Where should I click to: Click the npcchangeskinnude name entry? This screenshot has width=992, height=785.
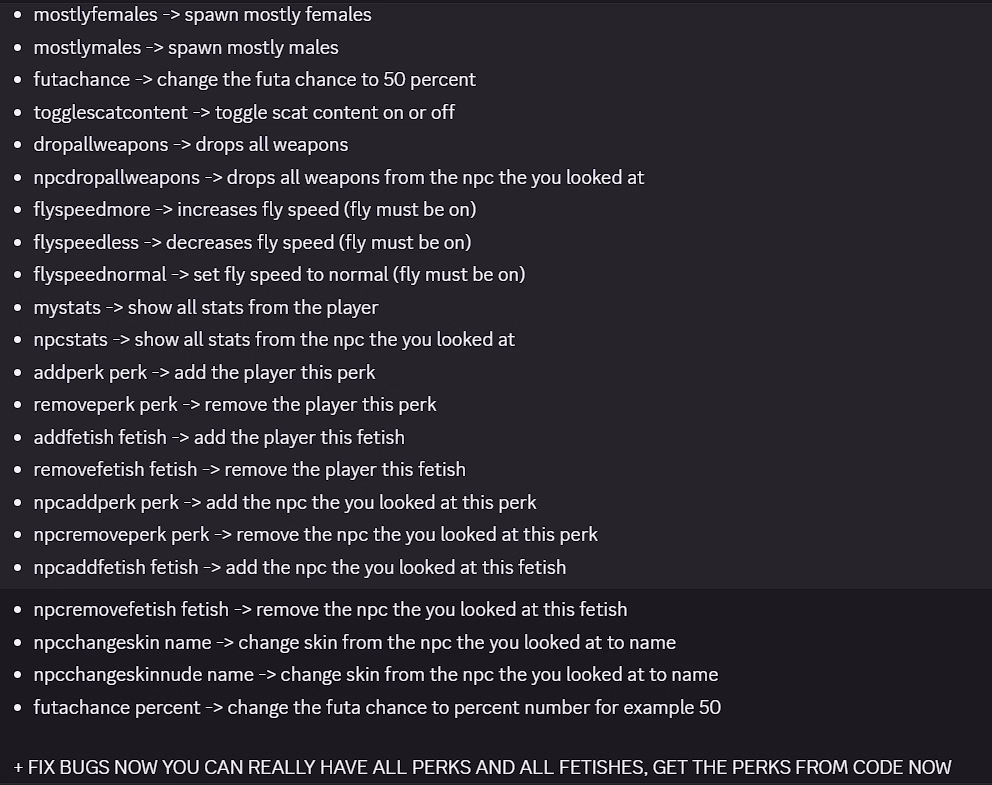click(x=375, y=674)
